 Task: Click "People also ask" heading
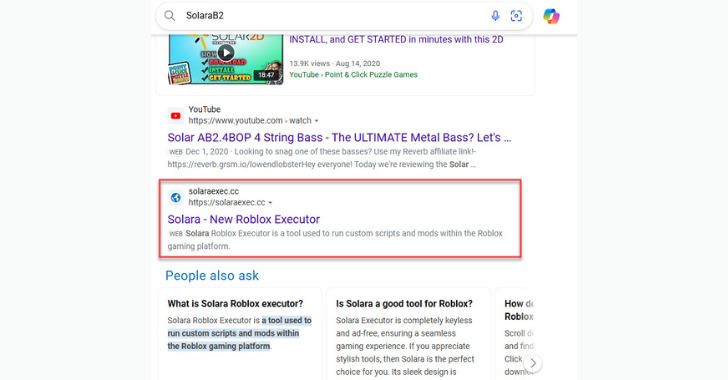click(x=212, y=275)
